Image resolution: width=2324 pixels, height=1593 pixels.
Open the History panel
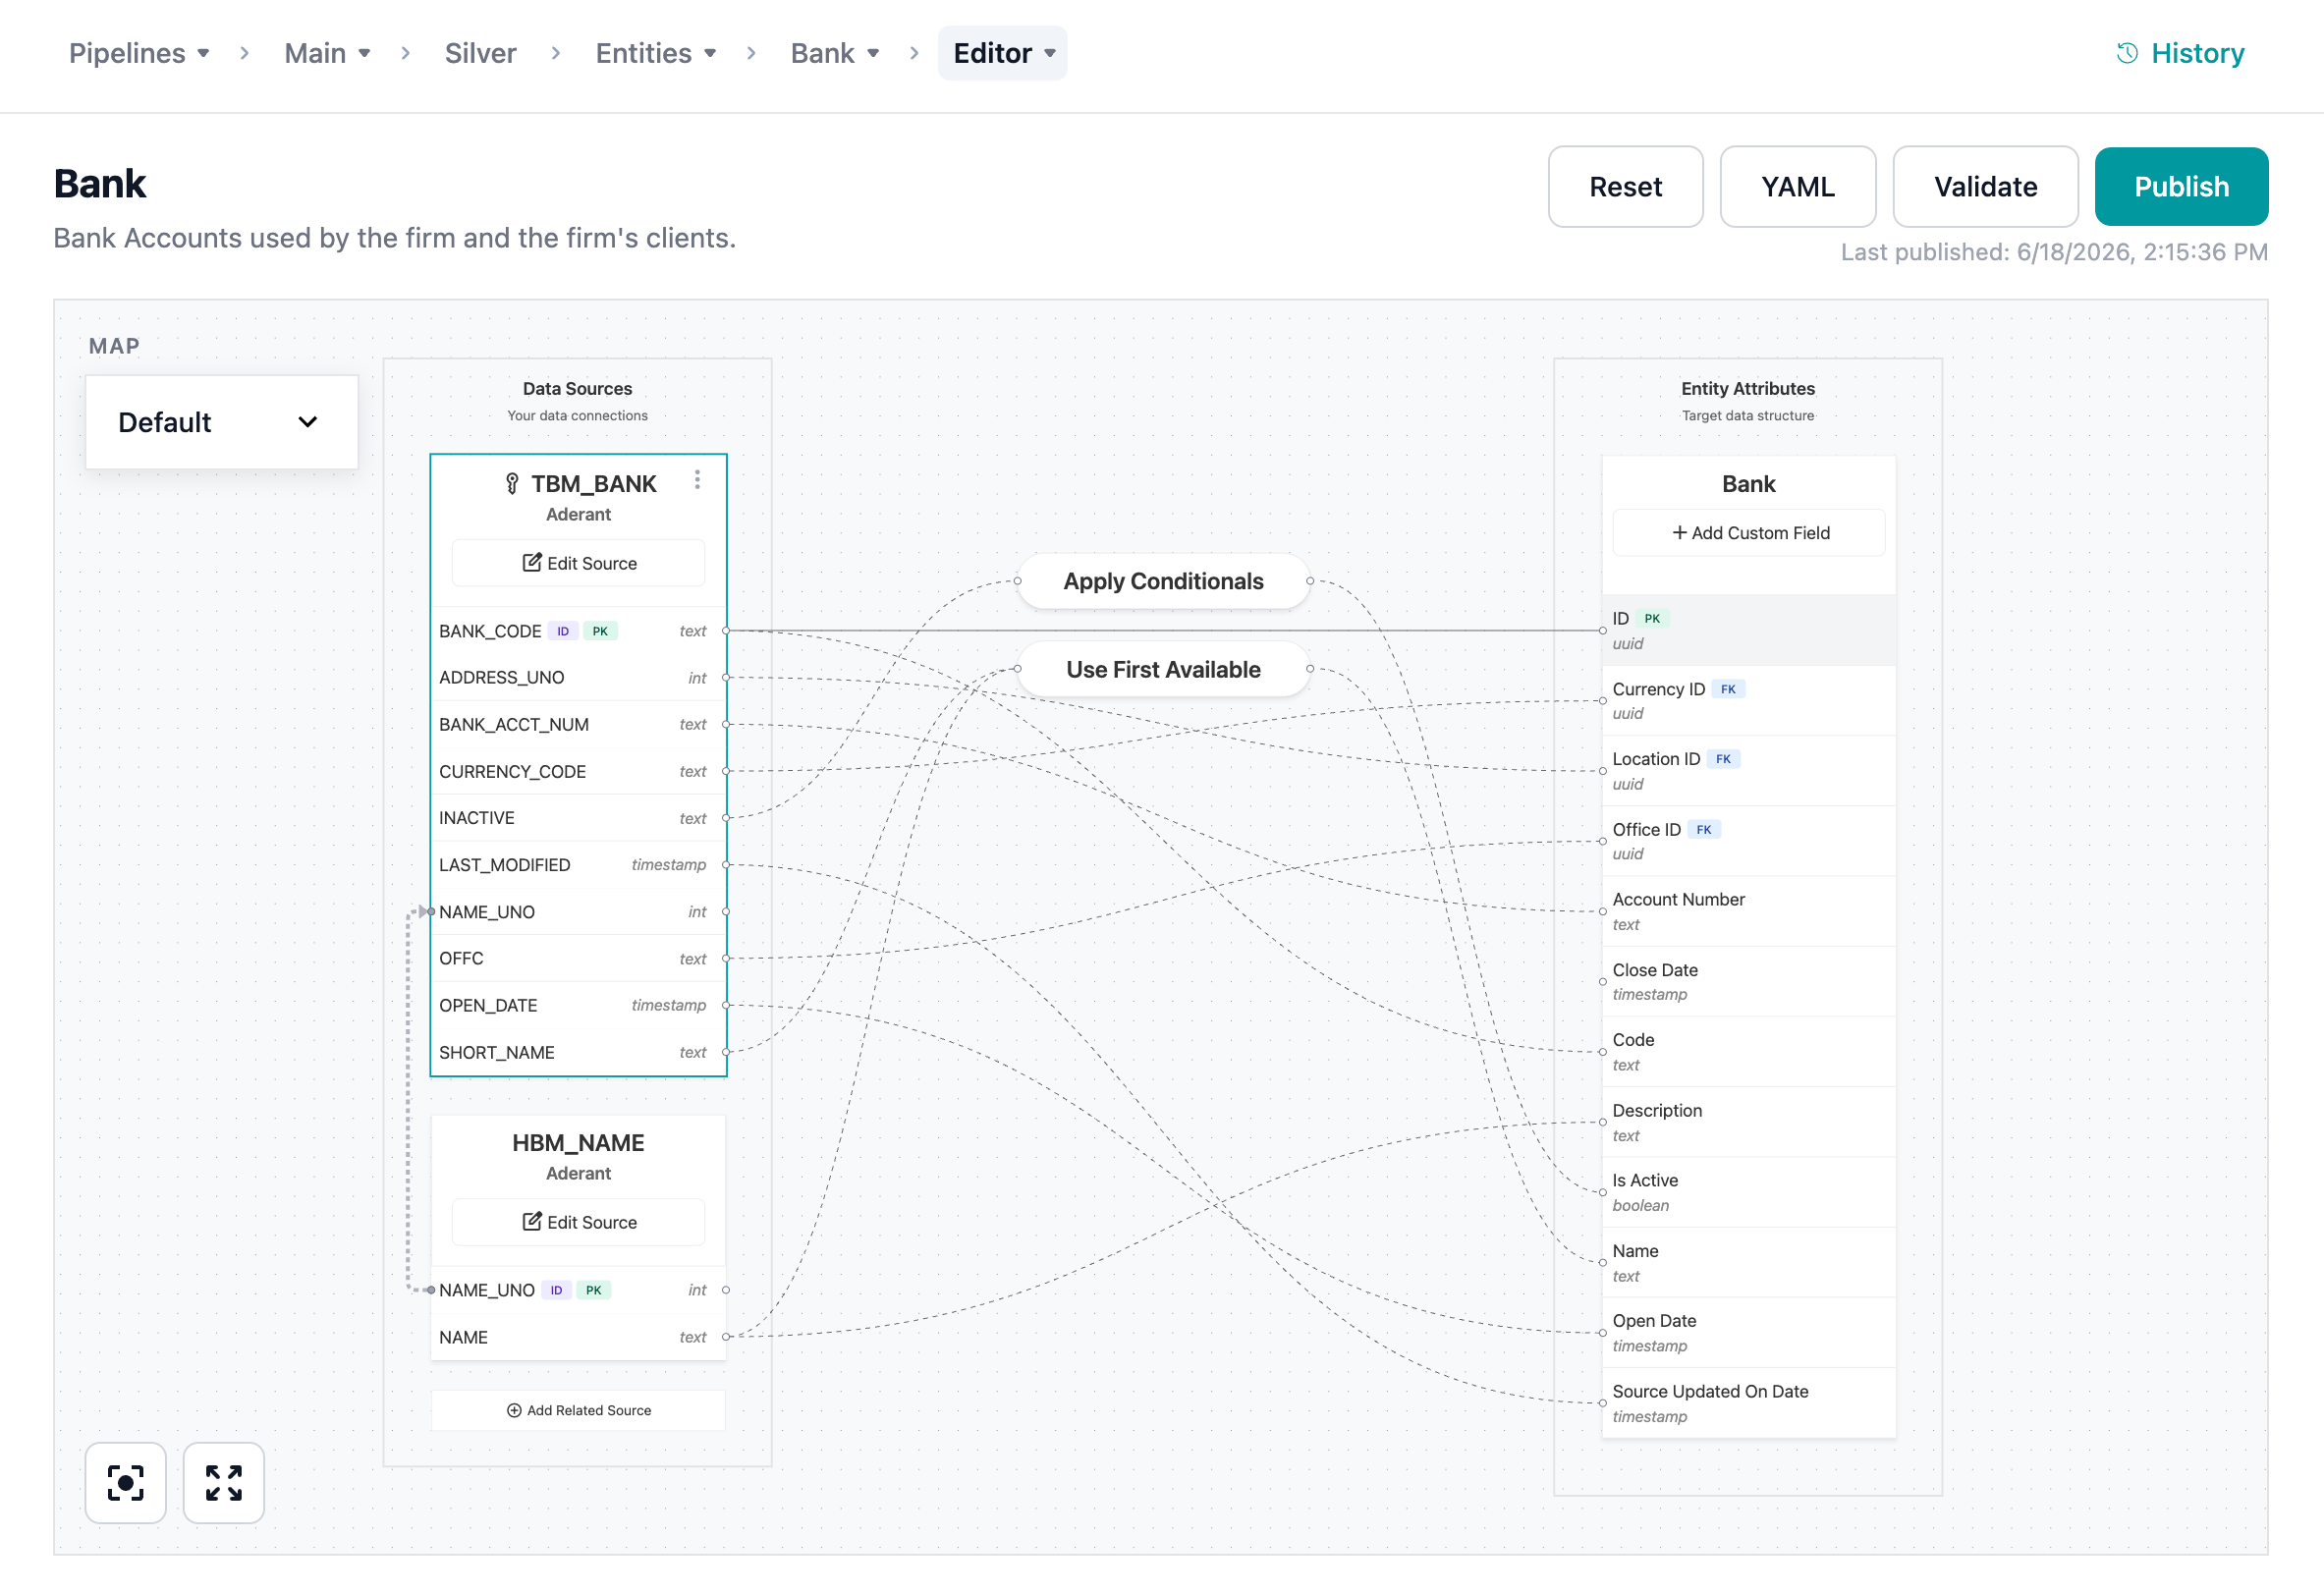point(2180,53)
